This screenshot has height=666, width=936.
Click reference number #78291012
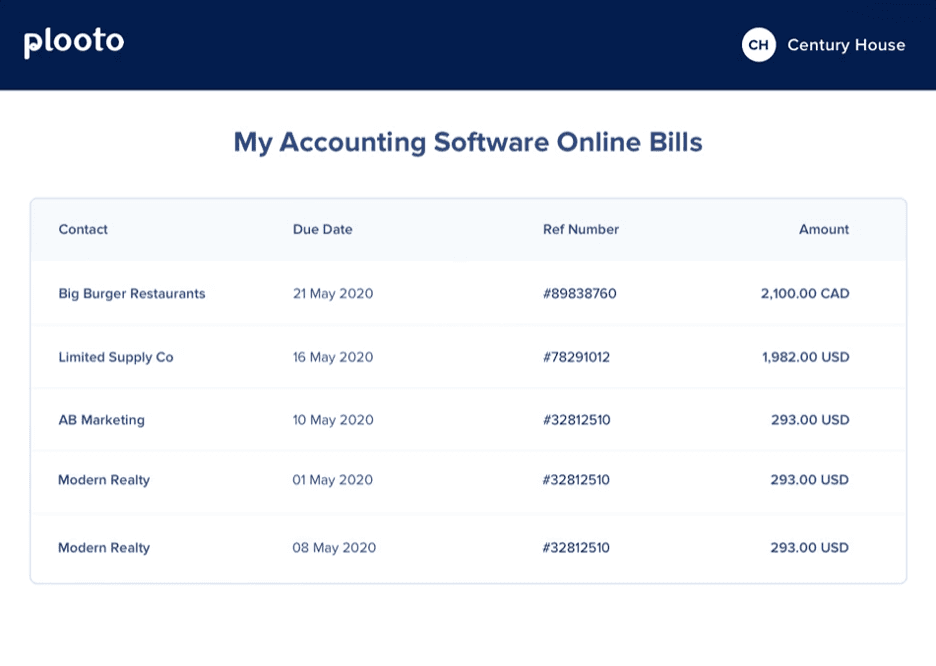coord(576,357)
